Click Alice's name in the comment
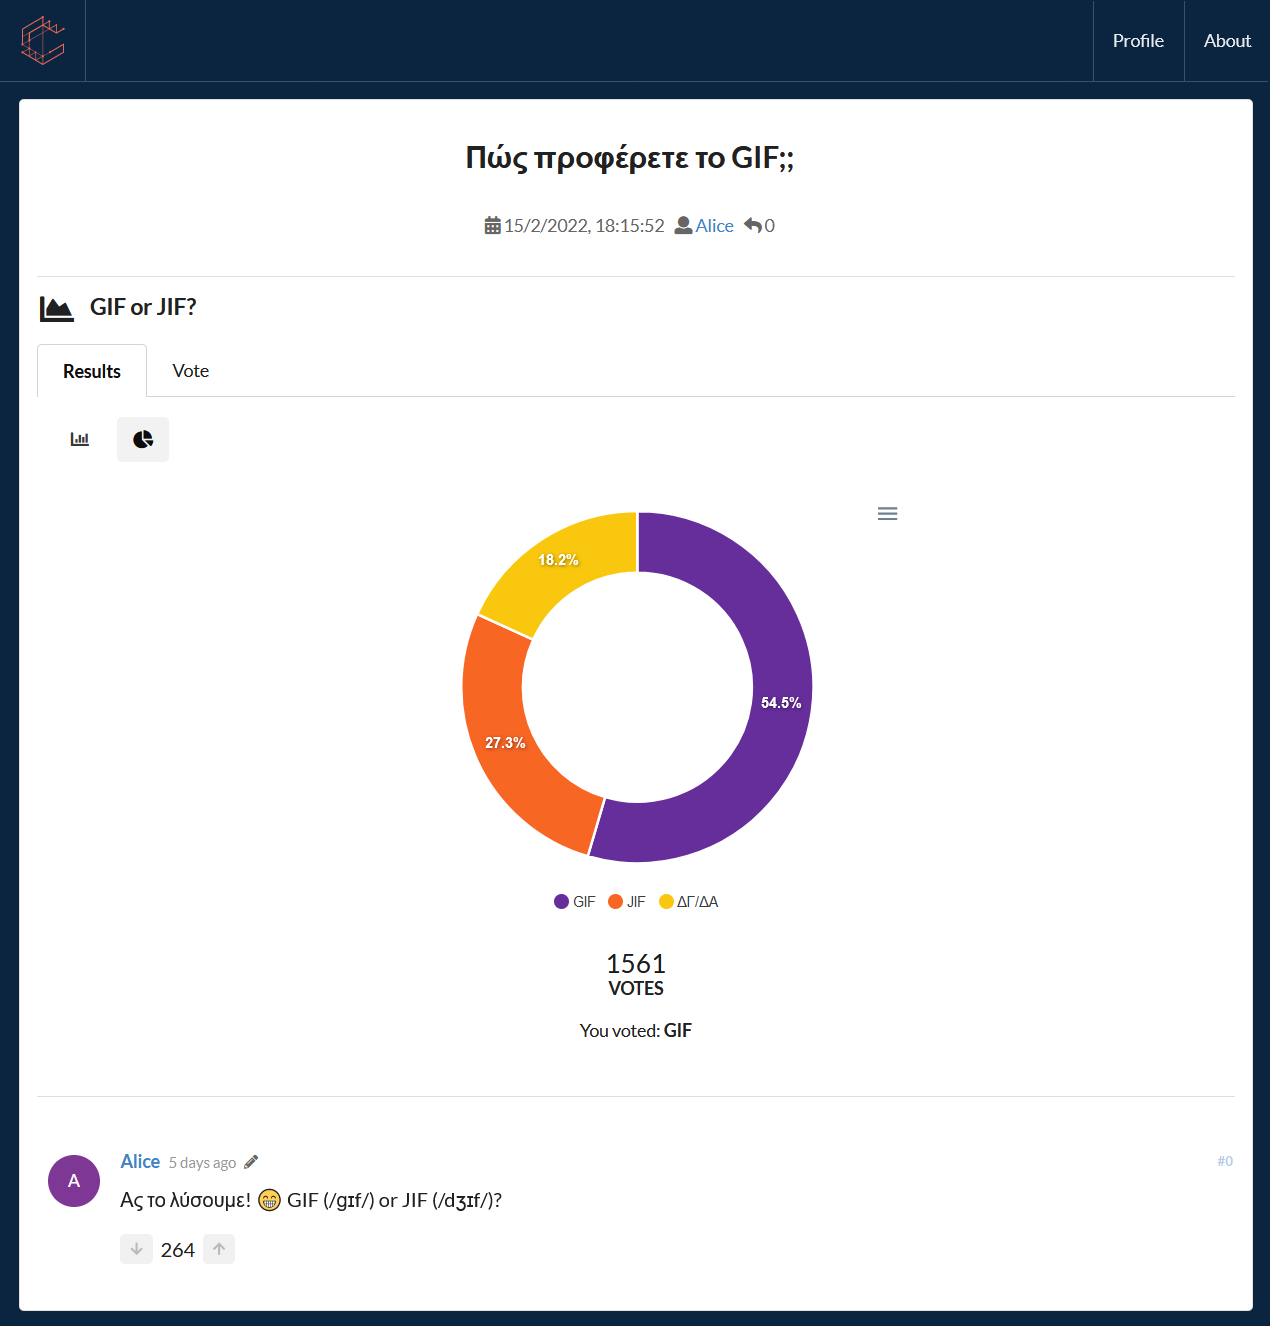The height and width of the screenshot is (1326, 1270). coord(140,1161)
